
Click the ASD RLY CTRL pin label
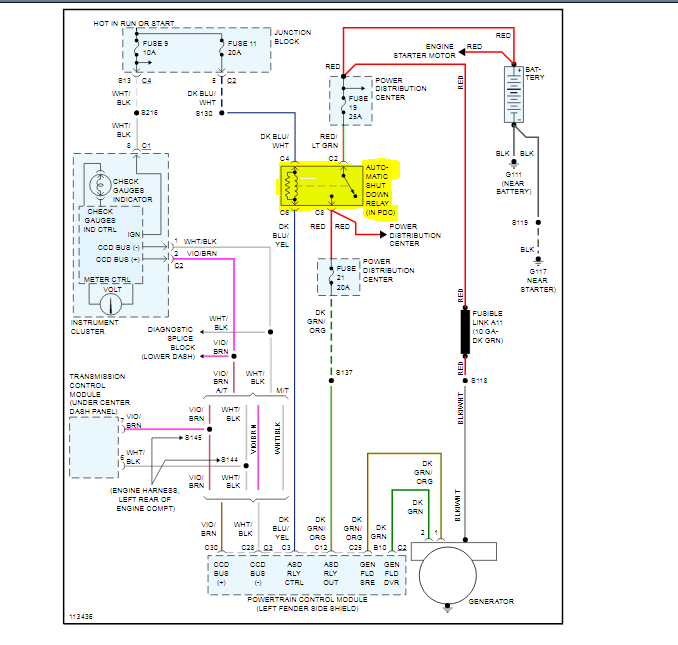pos(294,574)
